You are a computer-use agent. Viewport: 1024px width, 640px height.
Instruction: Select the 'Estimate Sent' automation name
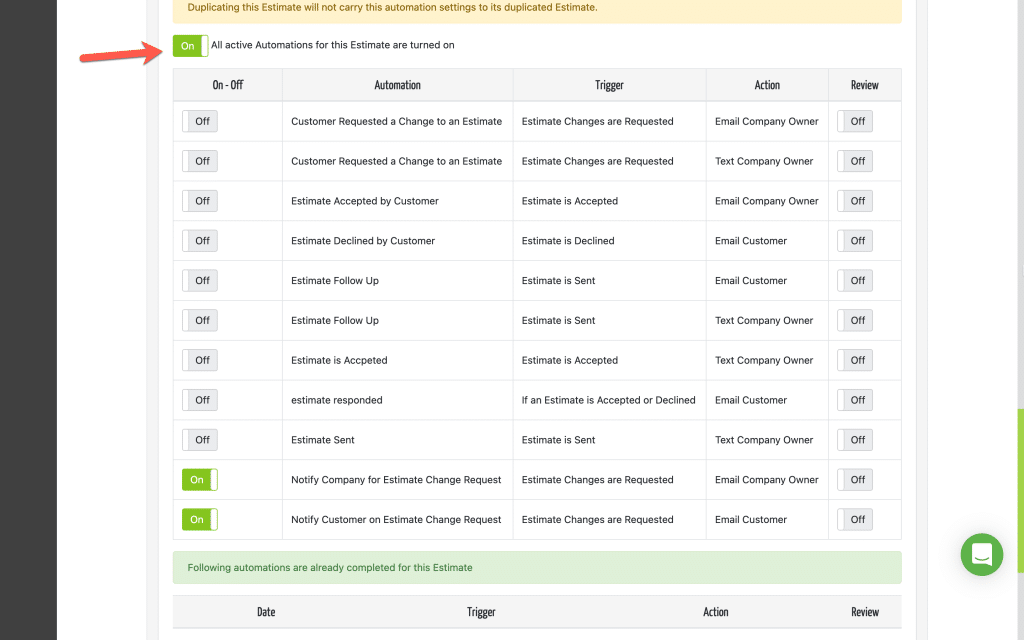pyautogui.click(x=323, y=440)
